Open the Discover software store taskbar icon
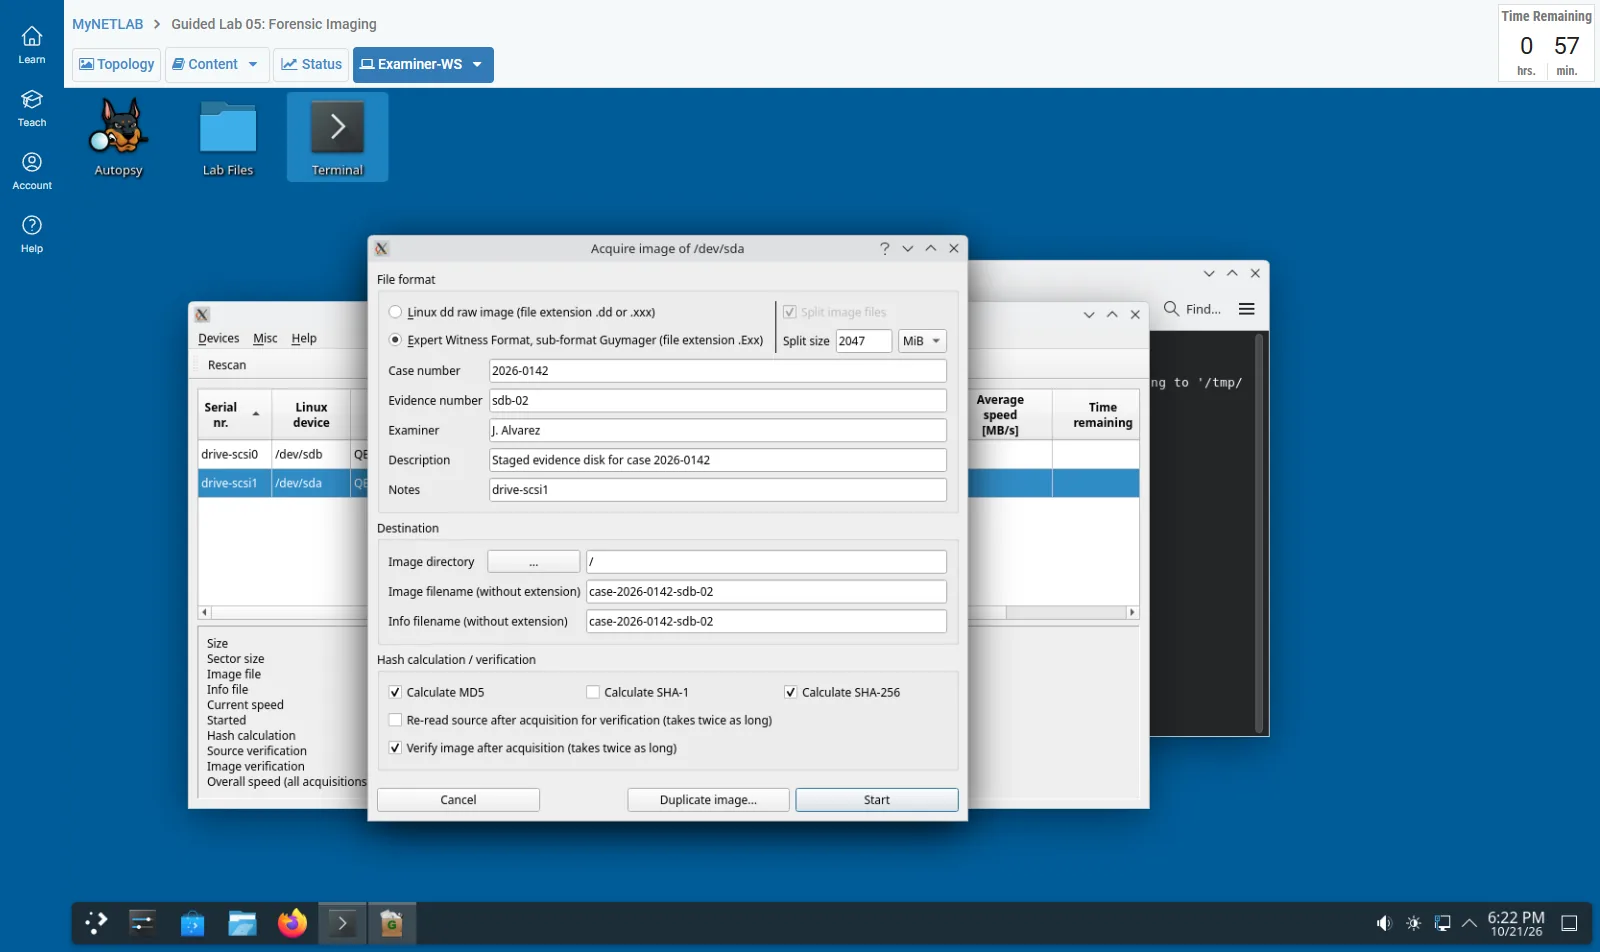This screenshot has height=952, width=1600. click(193, 923)
